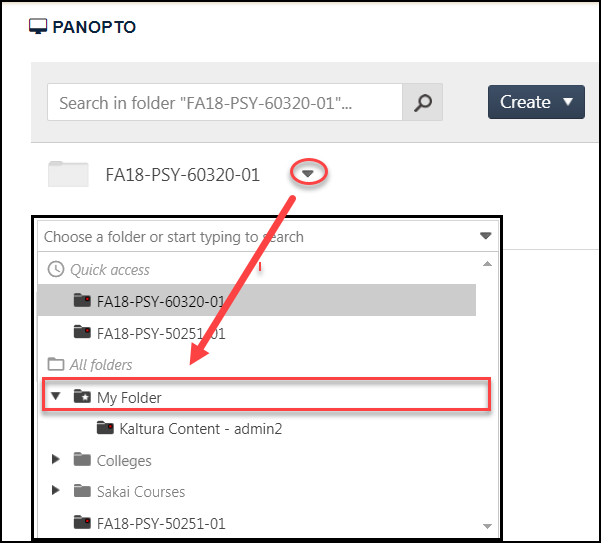Screen dimensions: 601x543
Task: Click the My Folder star folder icon
Action: (82, 397)
